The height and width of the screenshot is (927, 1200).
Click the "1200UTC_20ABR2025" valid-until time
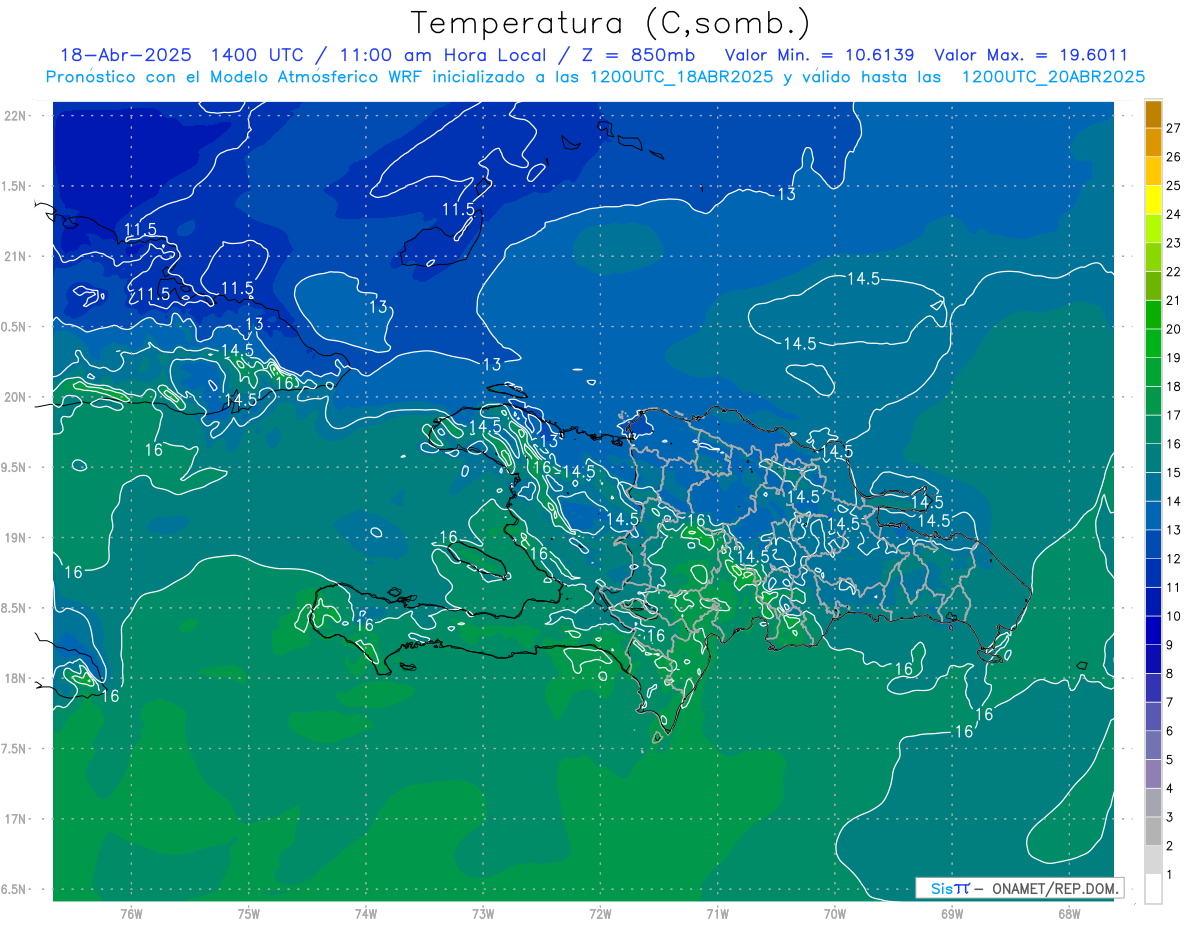pyautogui.click(x=1052, y=77)
